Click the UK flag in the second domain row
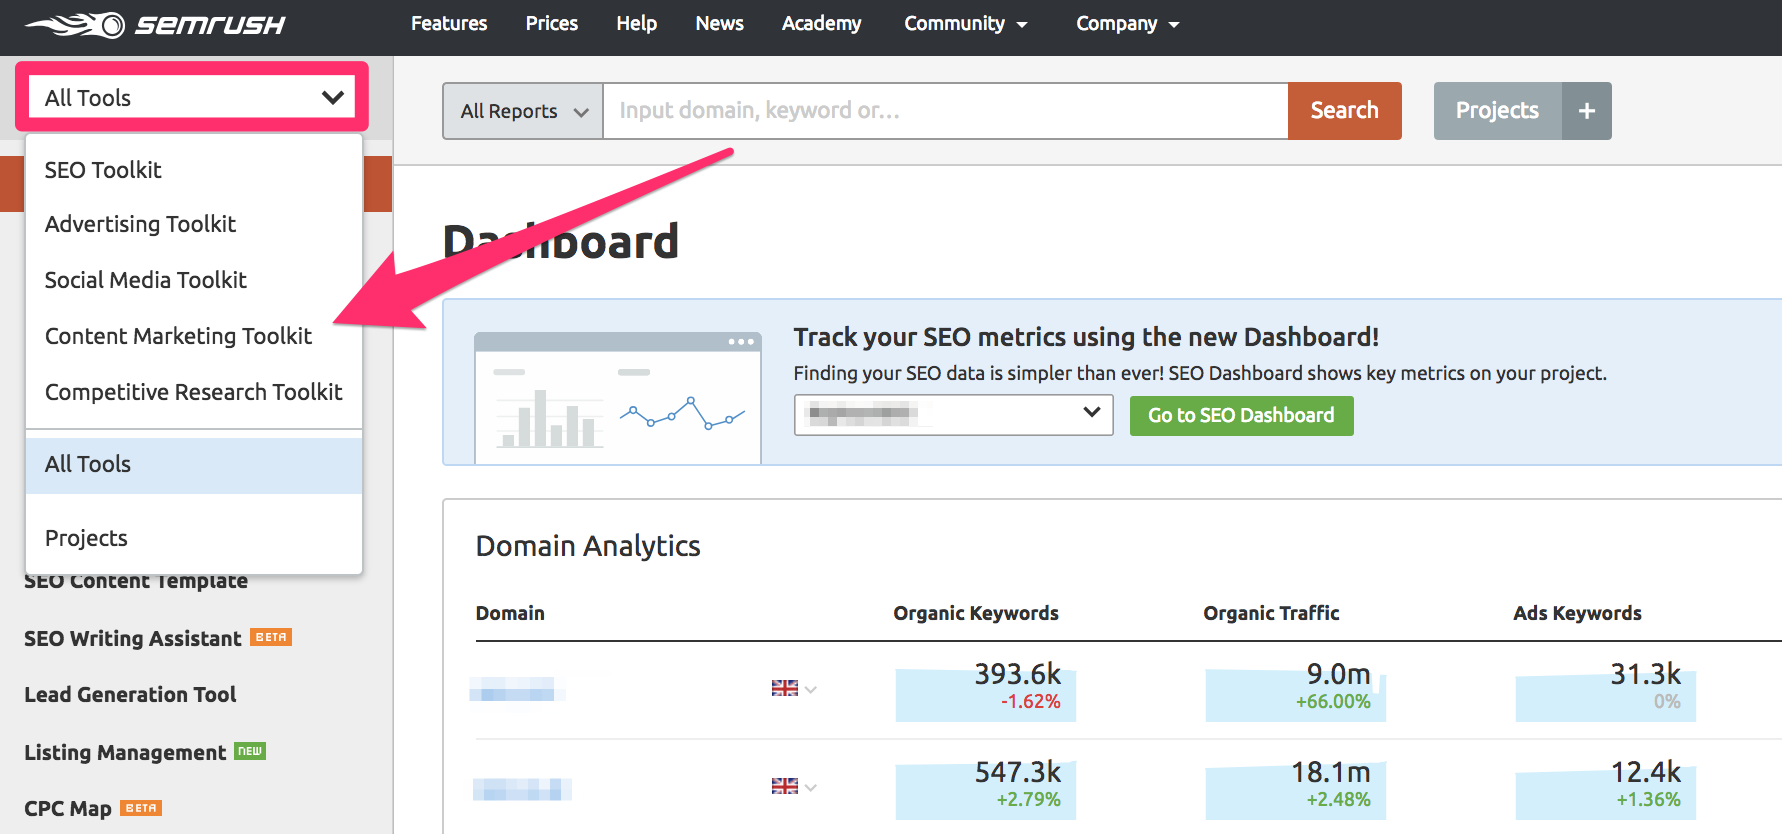Viewport: 1782px width, 834px height. 785,786
